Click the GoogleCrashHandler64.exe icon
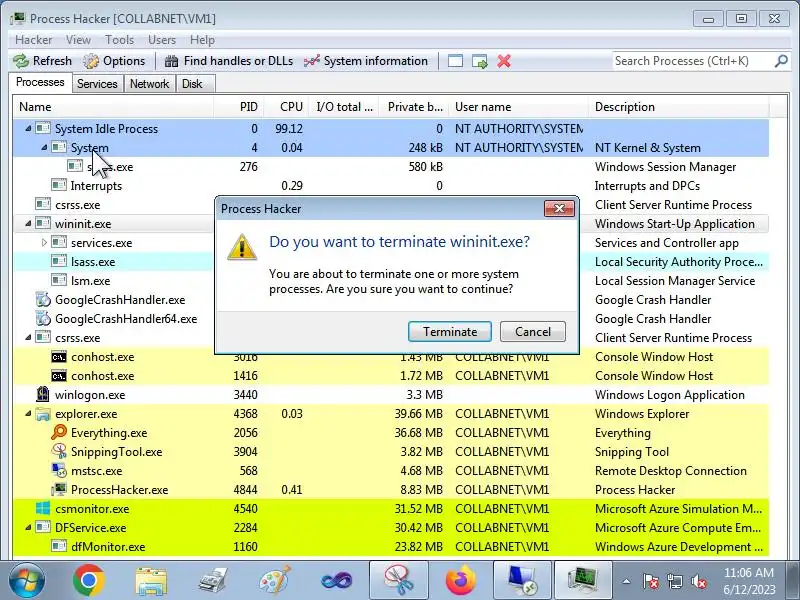Viewport: 800px width, 600px height. [x=43, y=318]
